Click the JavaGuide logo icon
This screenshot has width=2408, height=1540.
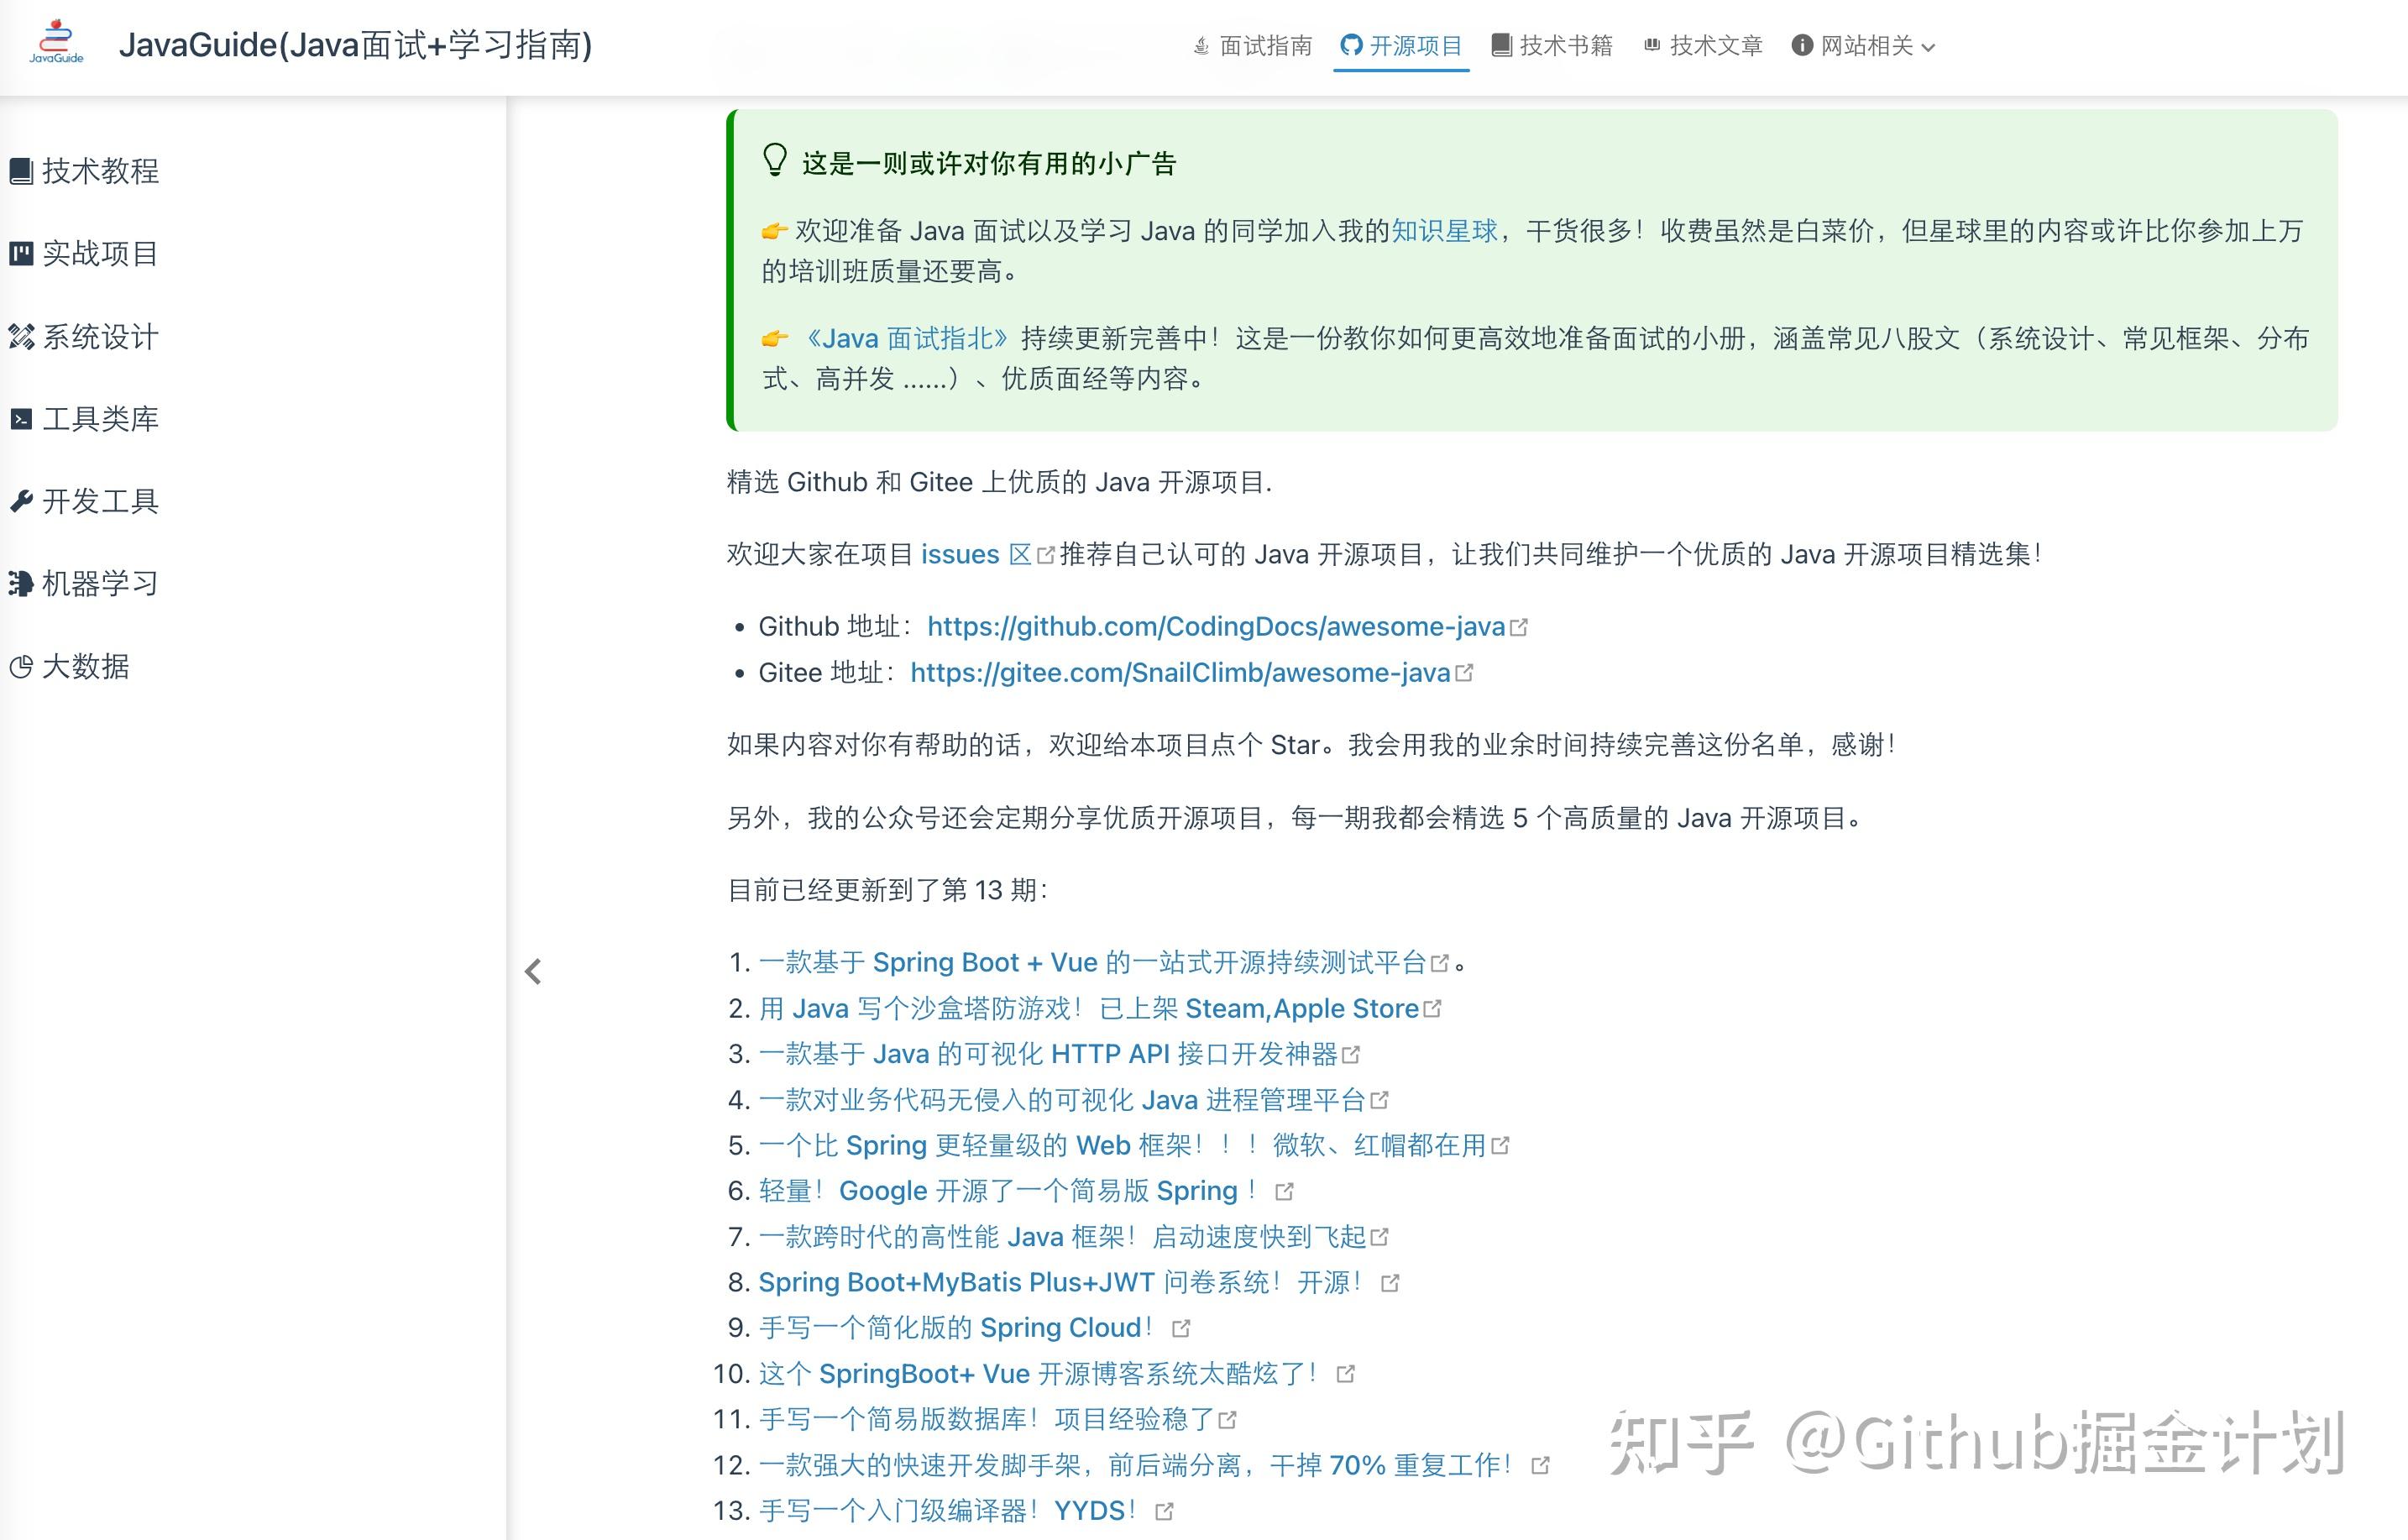coord(57,44)
